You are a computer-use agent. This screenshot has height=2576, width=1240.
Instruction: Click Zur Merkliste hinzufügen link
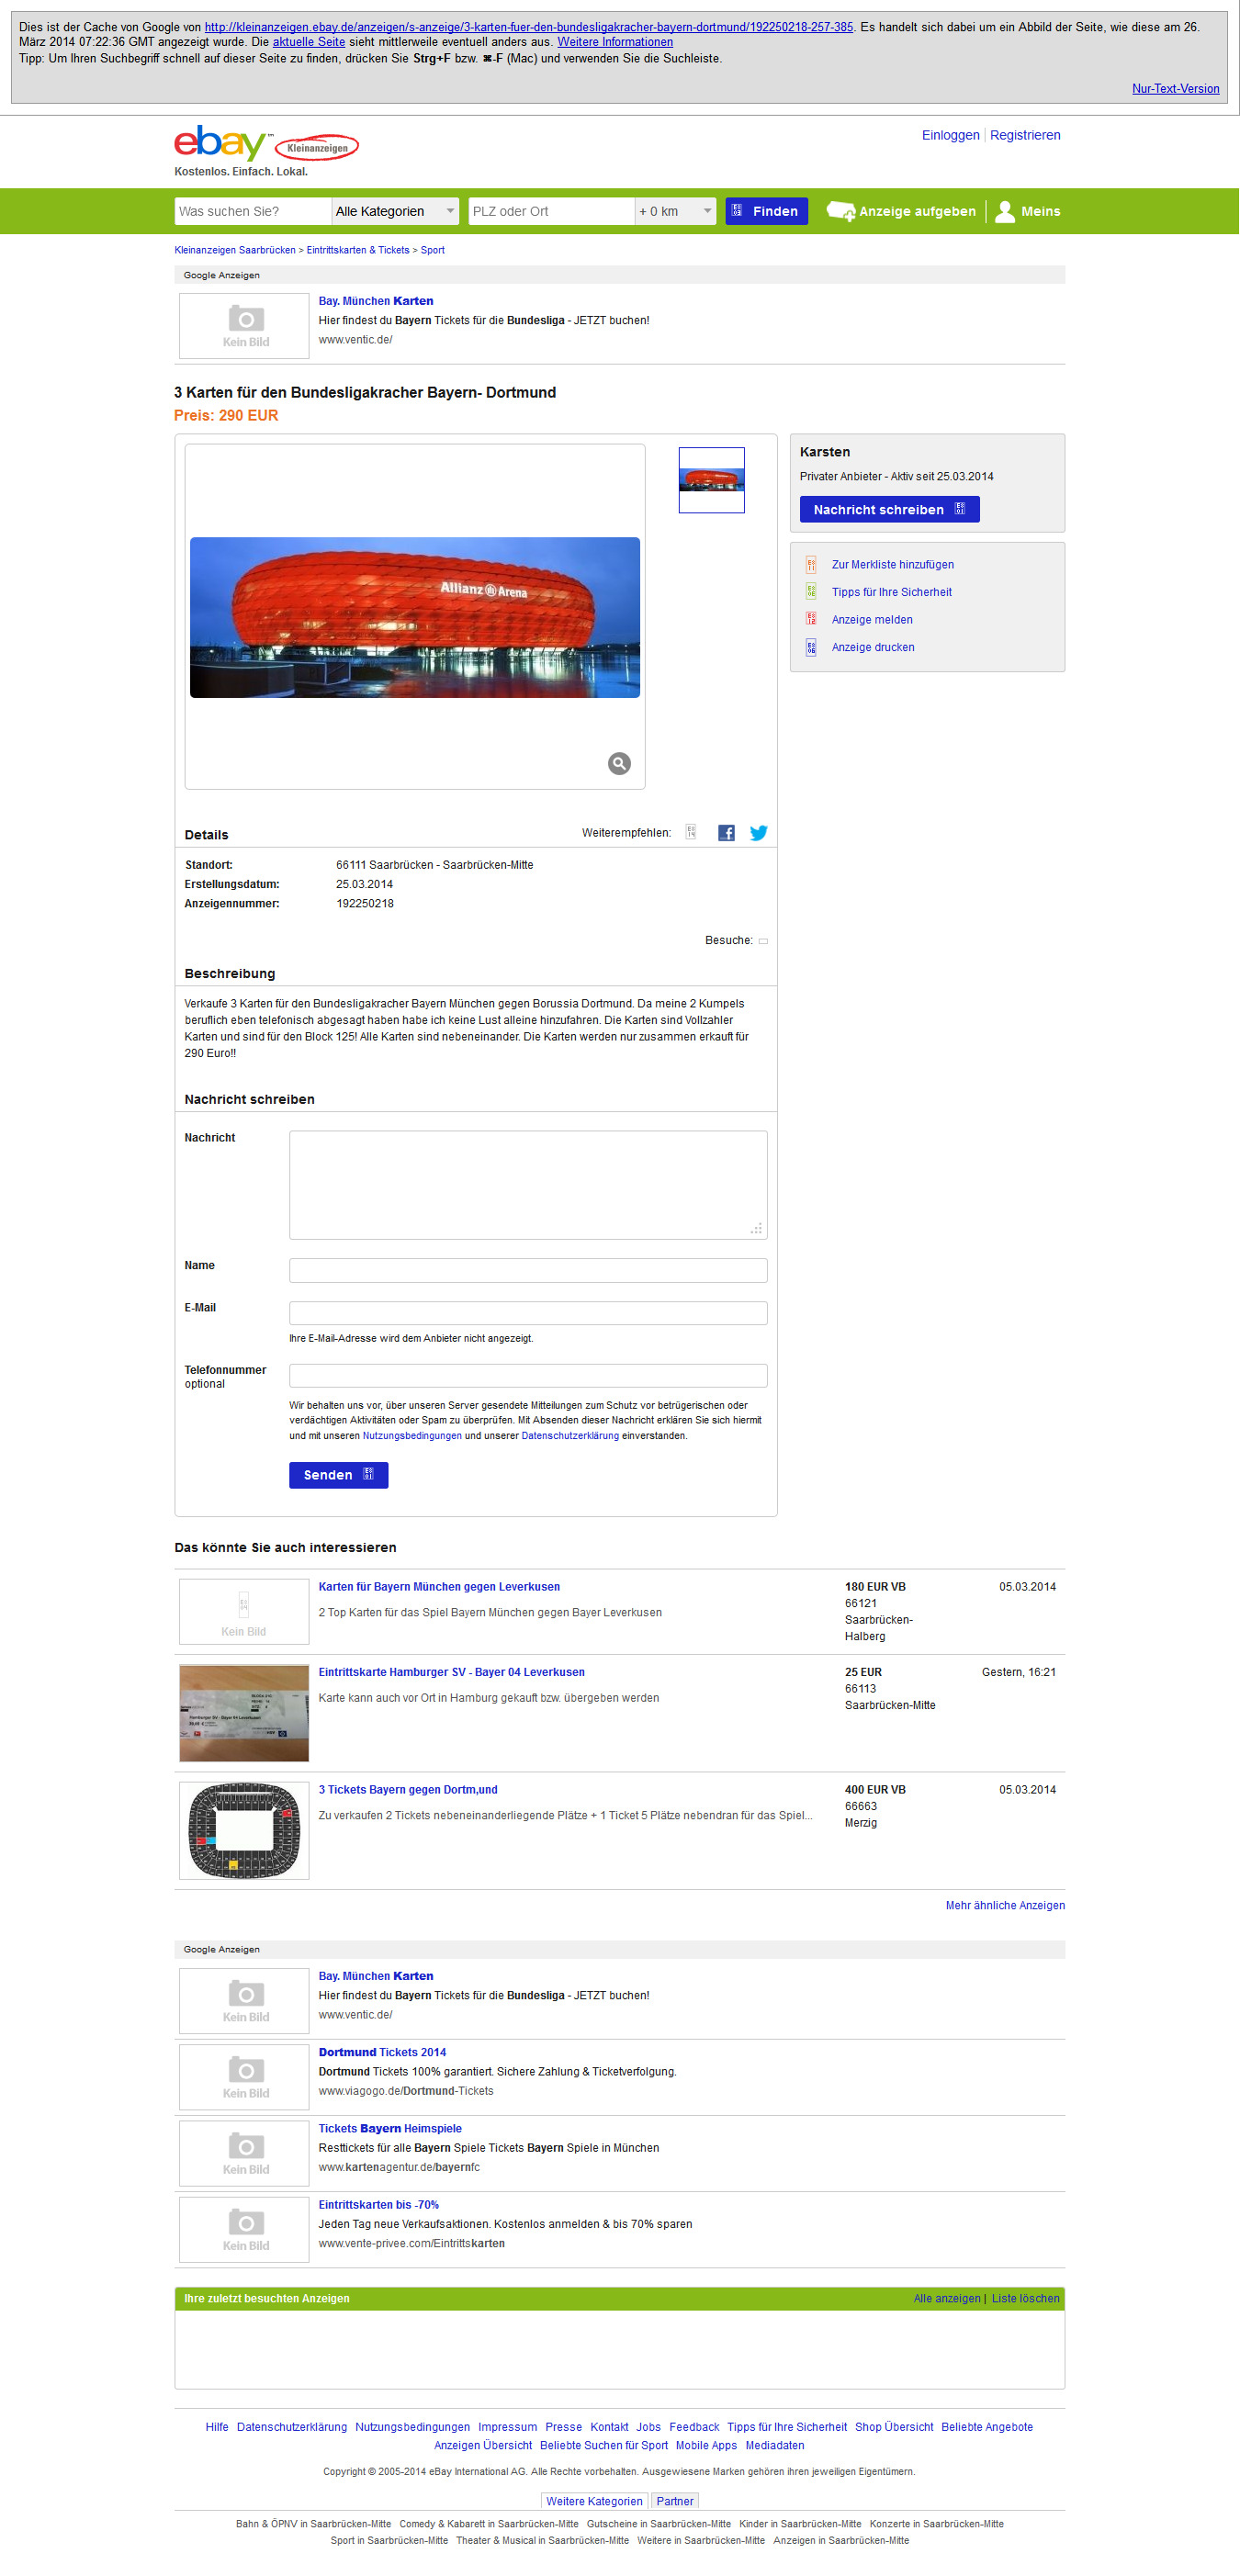pos(893,565)
